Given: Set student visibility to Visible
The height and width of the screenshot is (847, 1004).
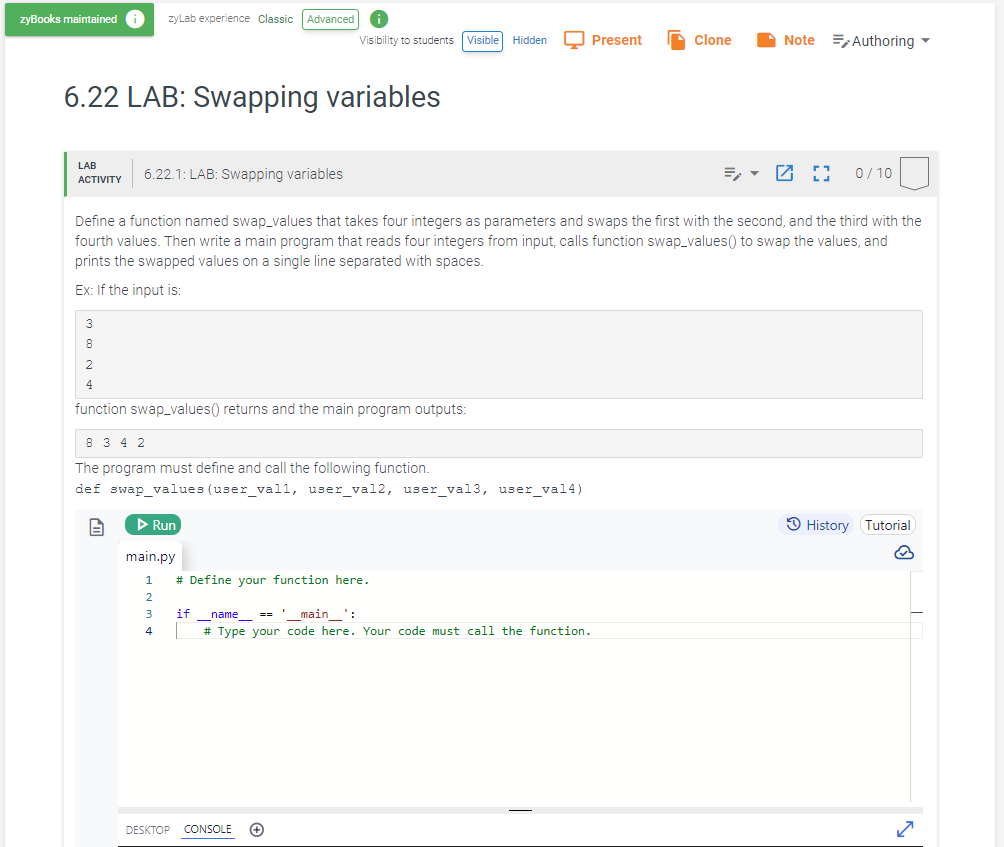Looking at the screenshot, I should pyautogui.click(x=481, y=40).
